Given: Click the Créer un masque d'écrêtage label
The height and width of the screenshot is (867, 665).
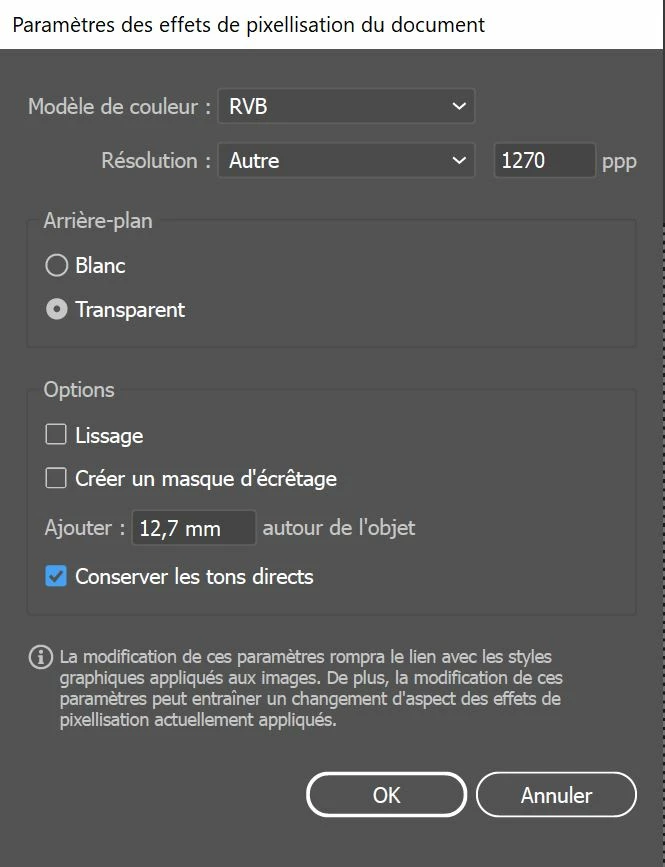Looking at the screenshot, I should 206,479.
